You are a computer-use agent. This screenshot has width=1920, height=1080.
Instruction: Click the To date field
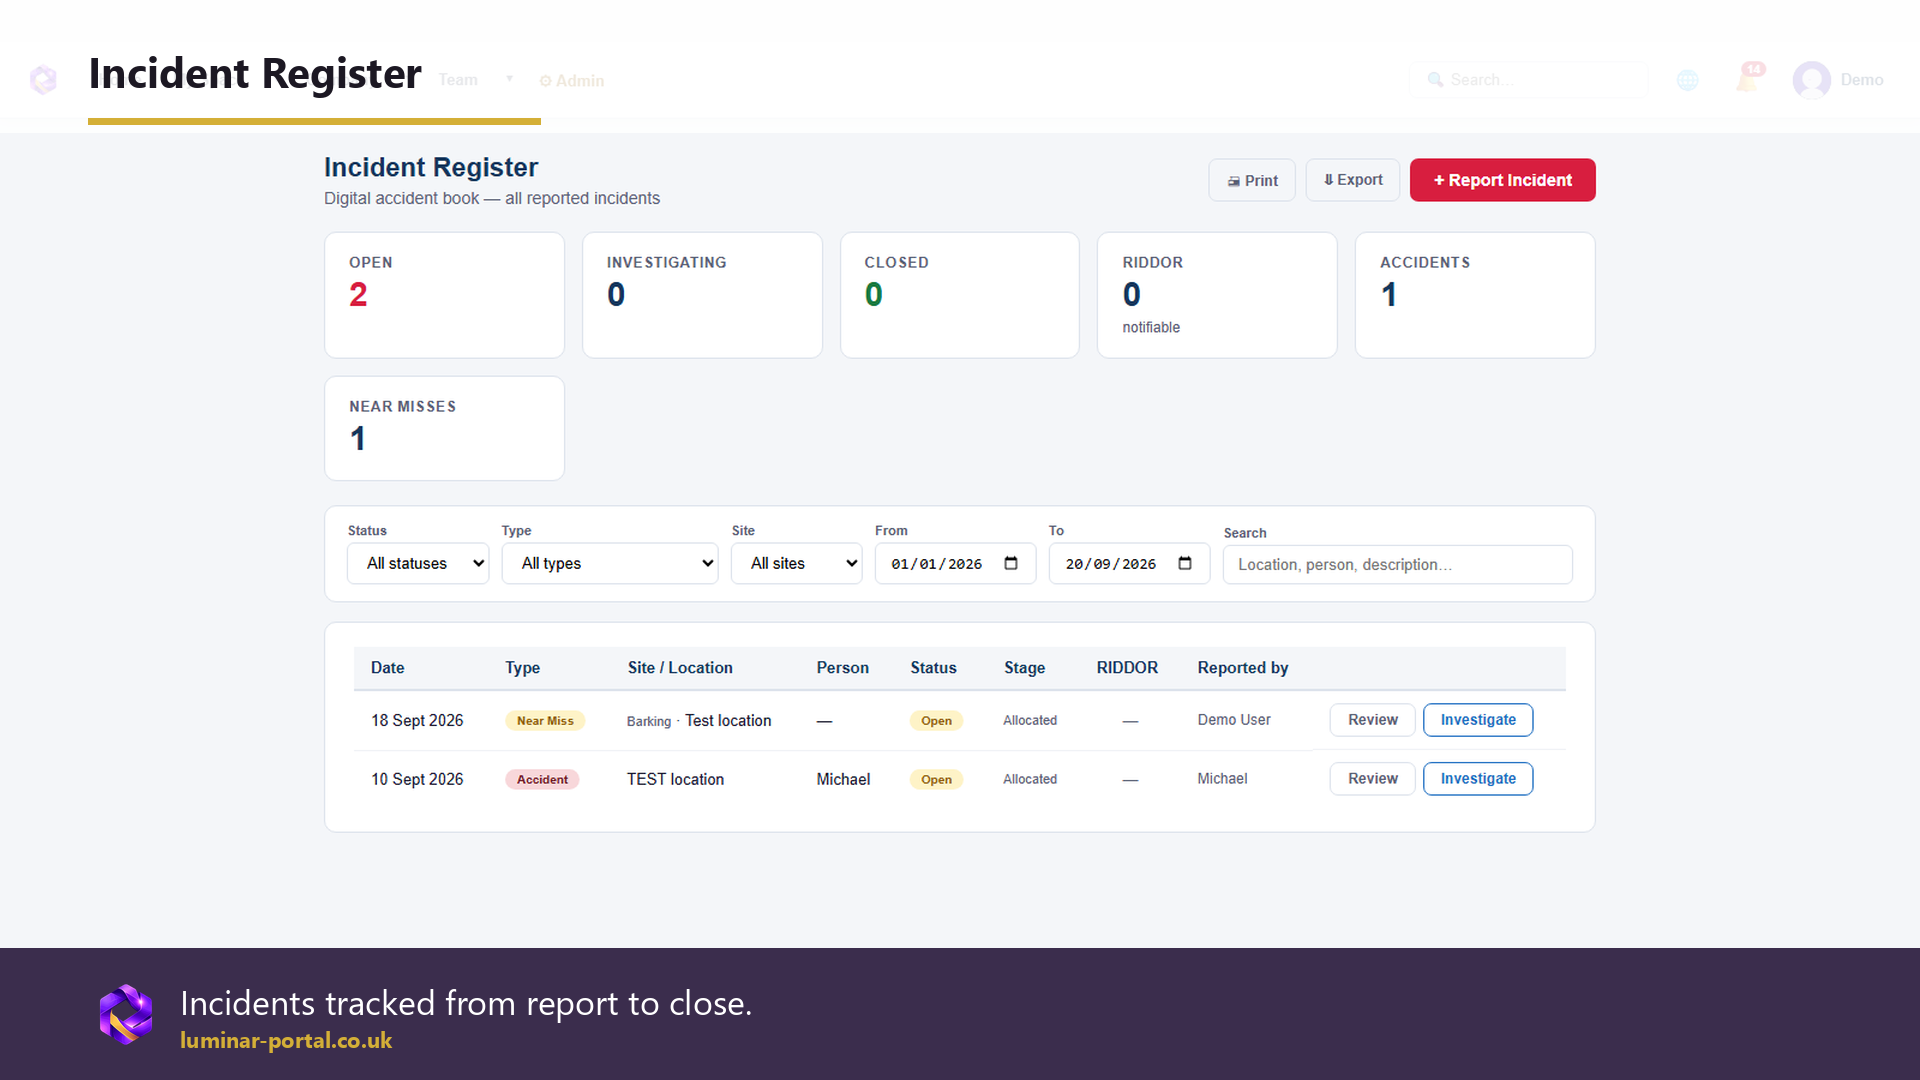coord(1129,564)
